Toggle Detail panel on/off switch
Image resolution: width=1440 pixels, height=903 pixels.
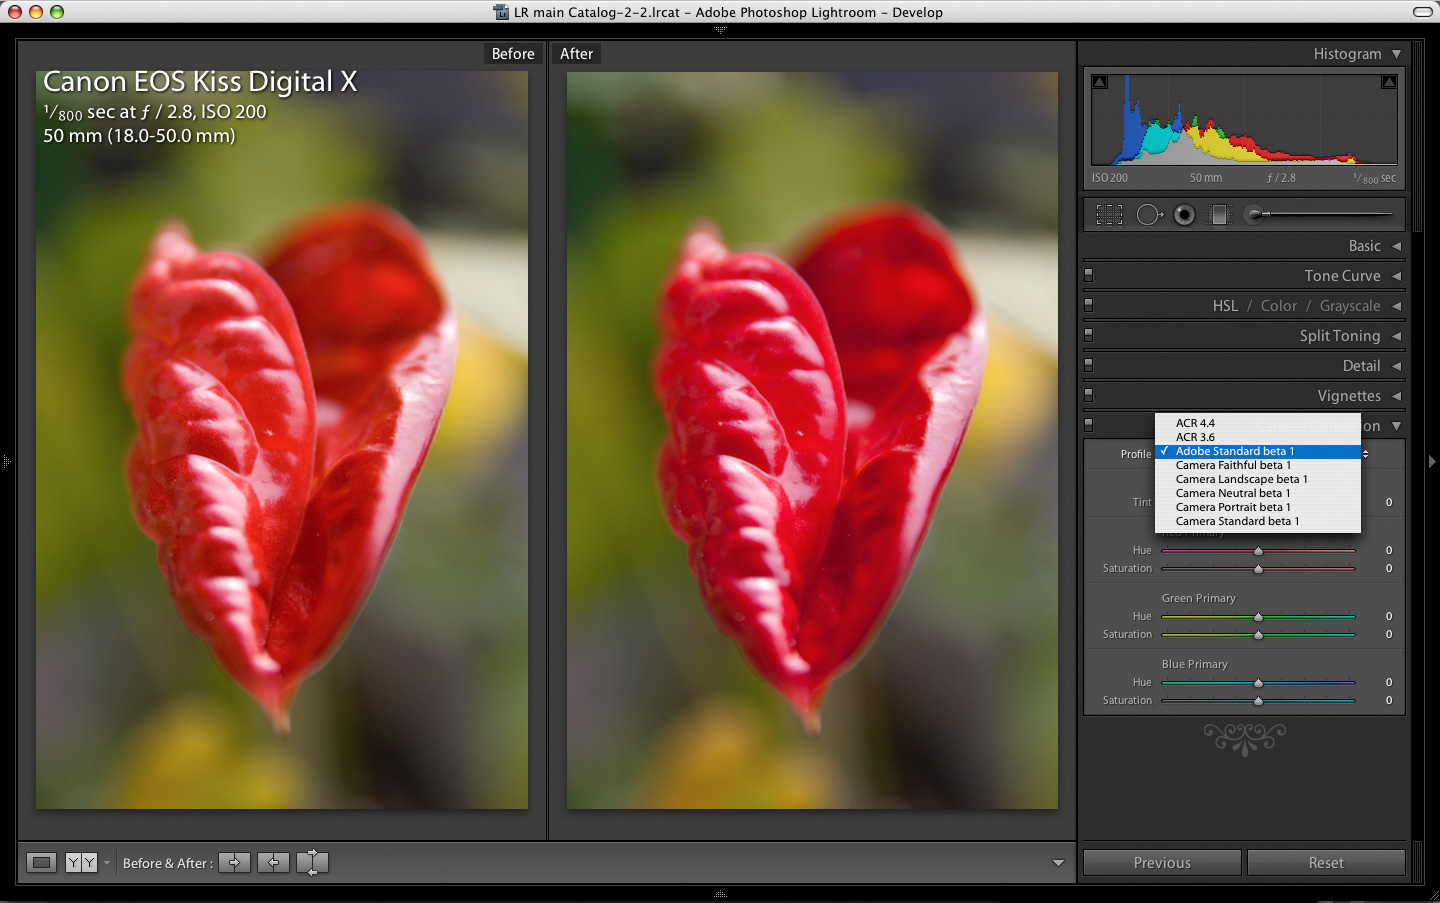click(1089, 365)
